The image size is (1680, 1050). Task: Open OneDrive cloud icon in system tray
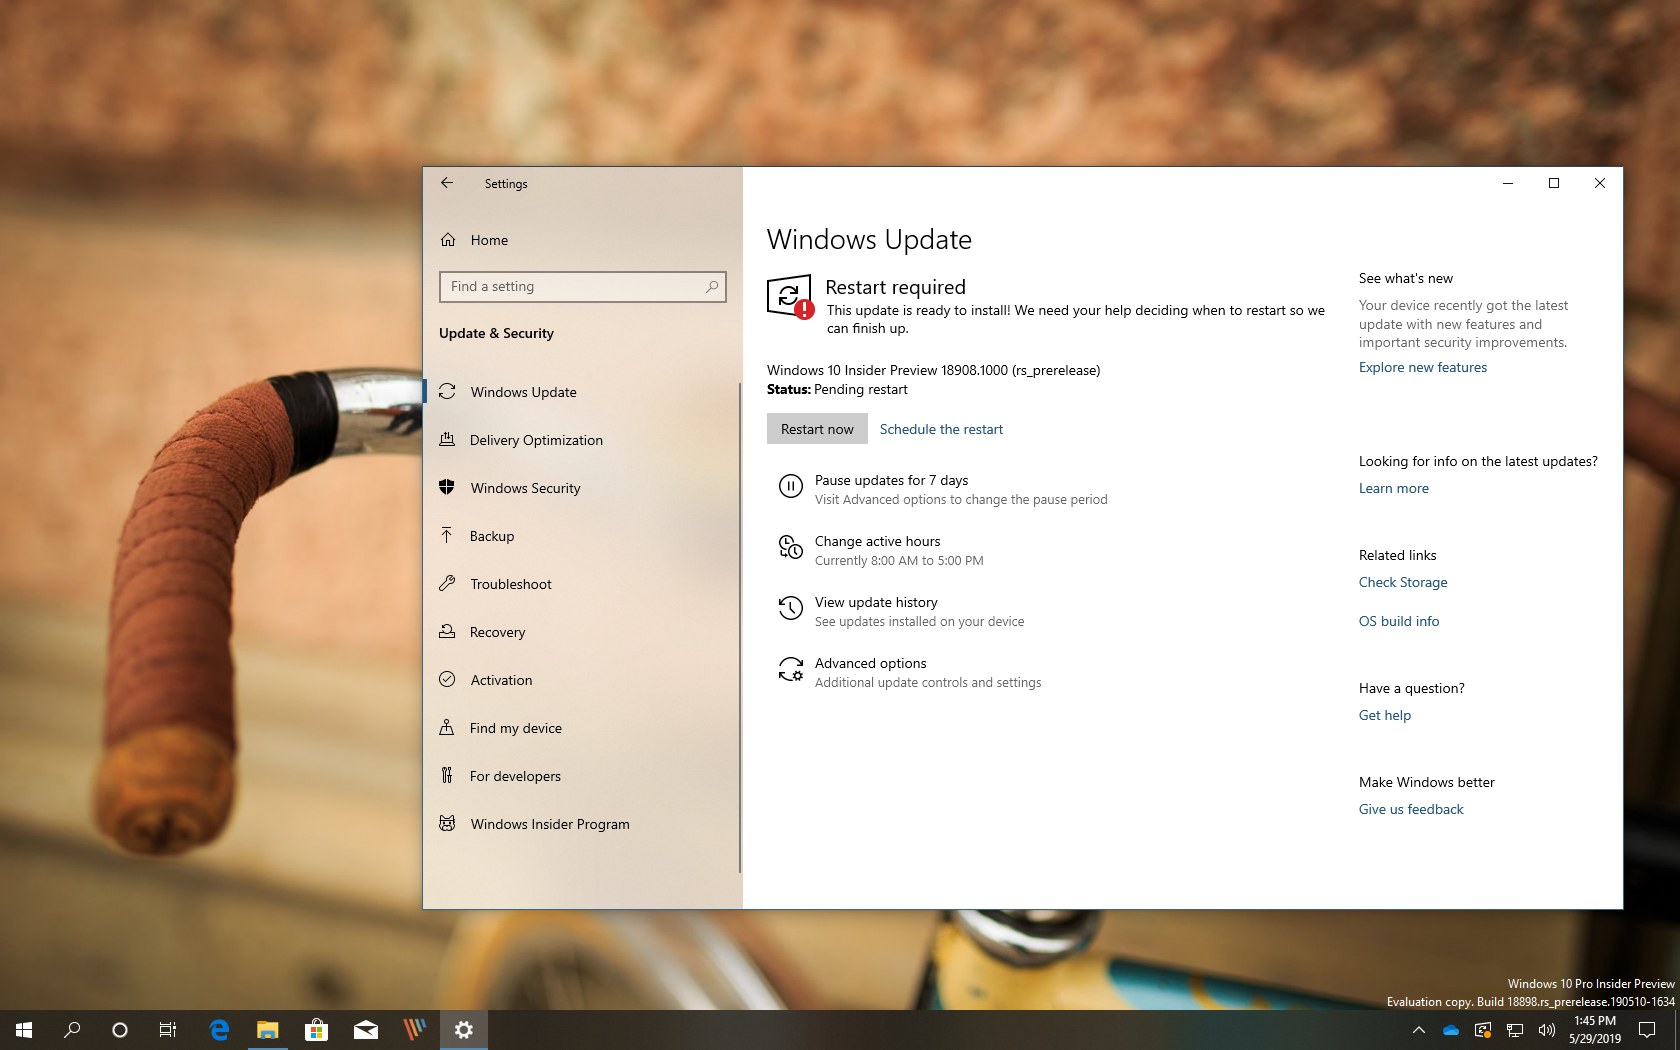[1451, 1030]
